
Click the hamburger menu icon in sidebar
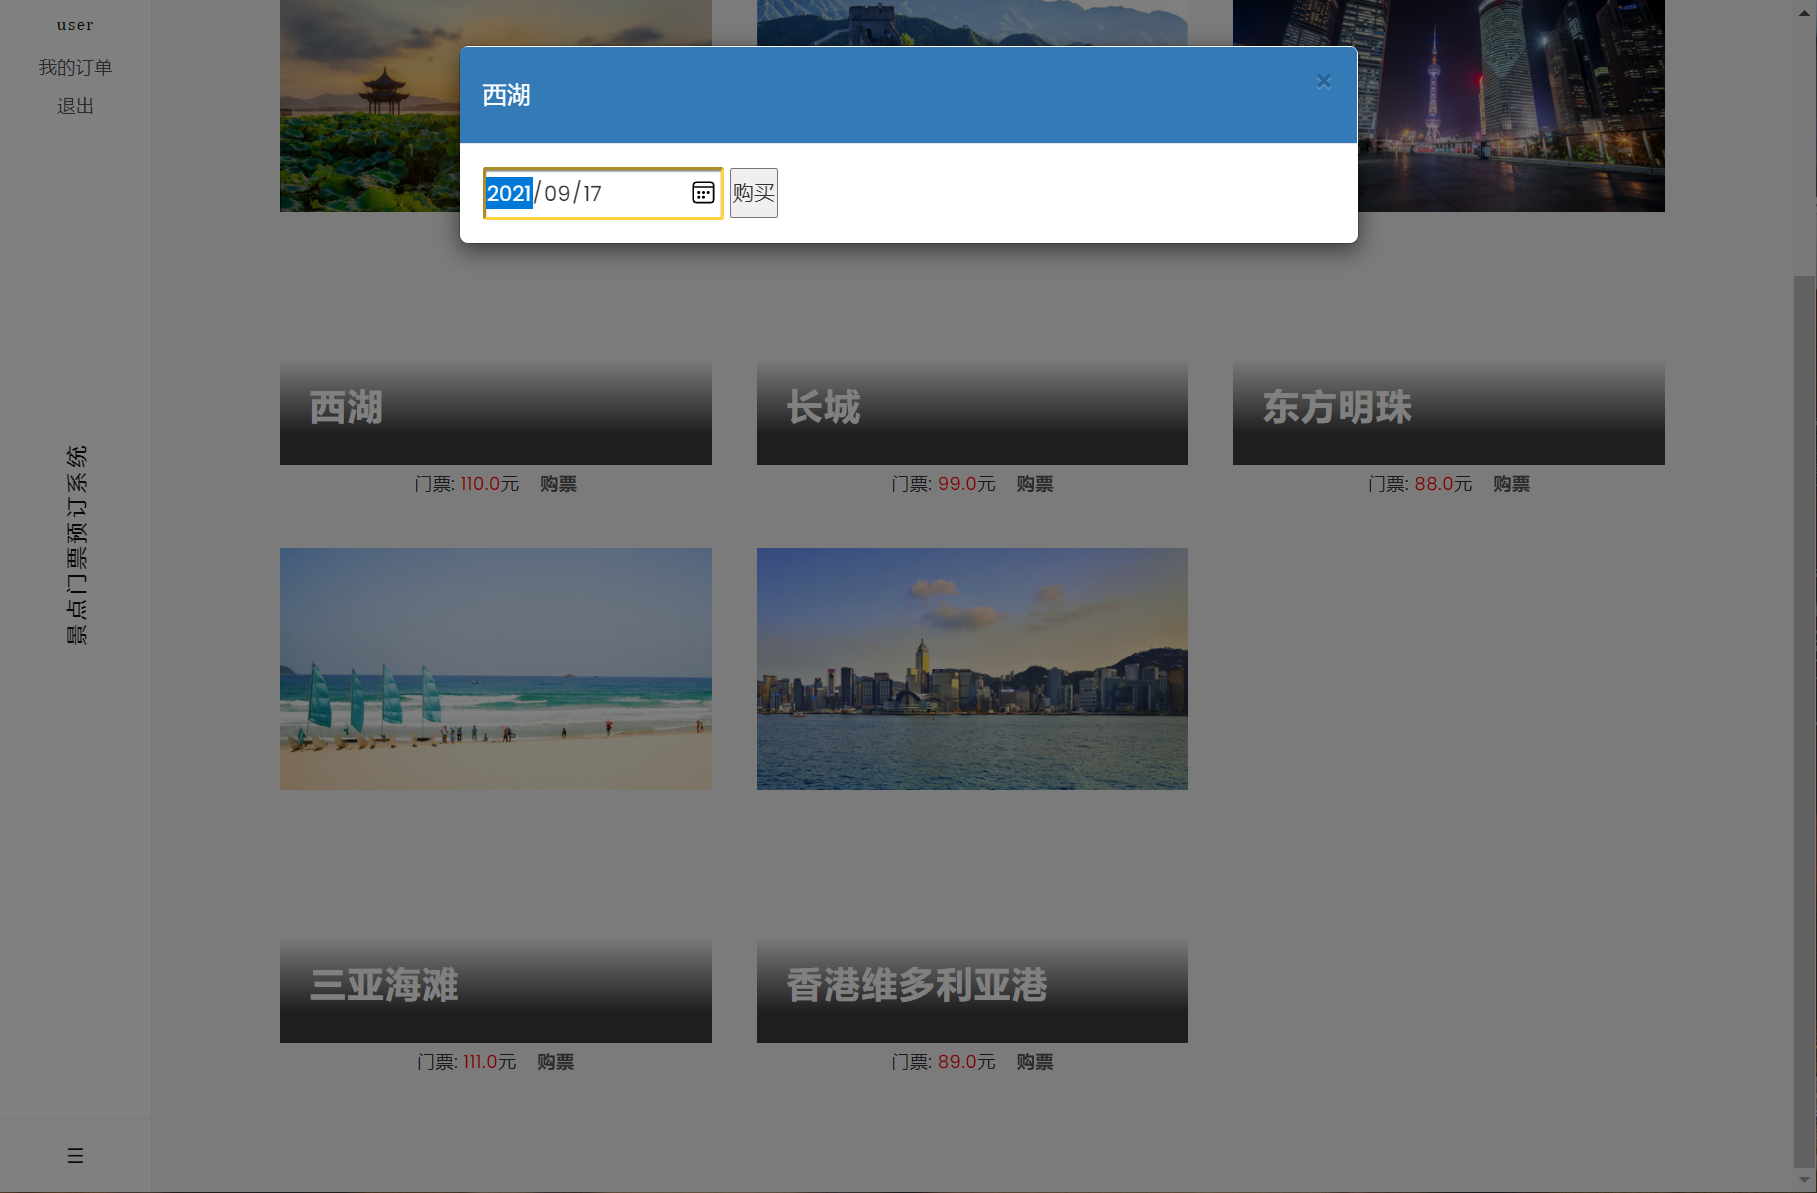(75, 1155)
